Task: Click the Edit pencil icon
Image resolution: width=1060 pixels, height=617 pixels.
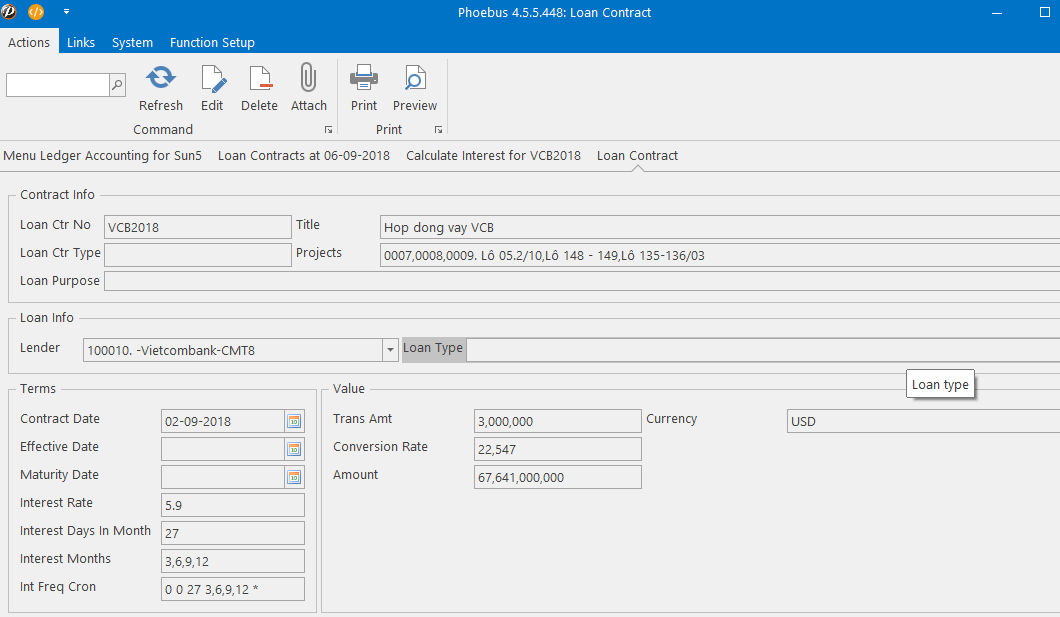Action: point(212,79)
